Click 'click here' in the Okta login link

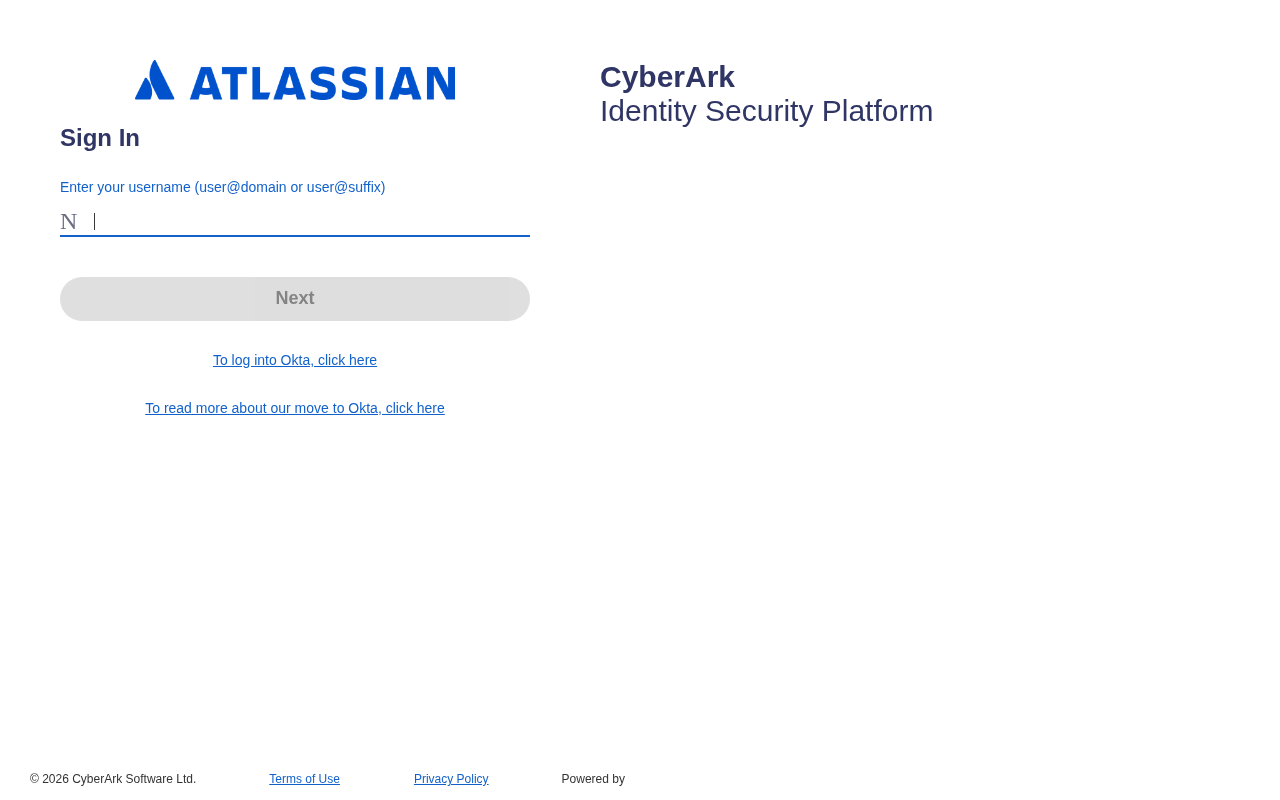(347, 360)
